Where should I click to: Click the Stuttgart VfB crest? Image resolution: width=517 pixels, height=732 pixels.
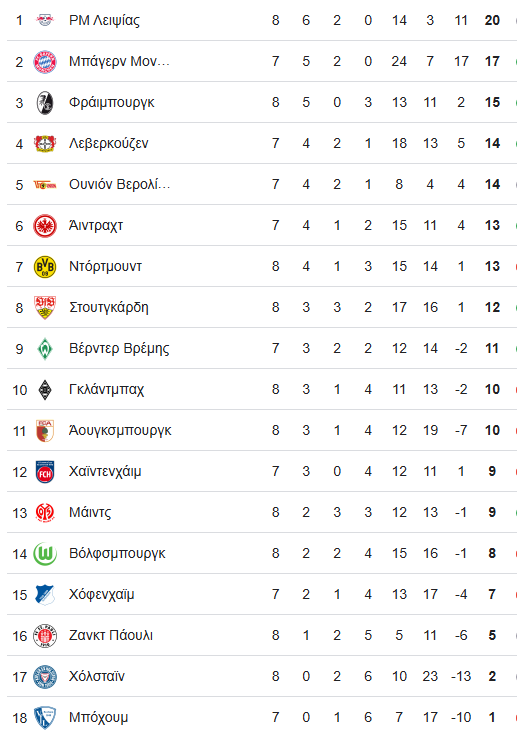(45, 308)
